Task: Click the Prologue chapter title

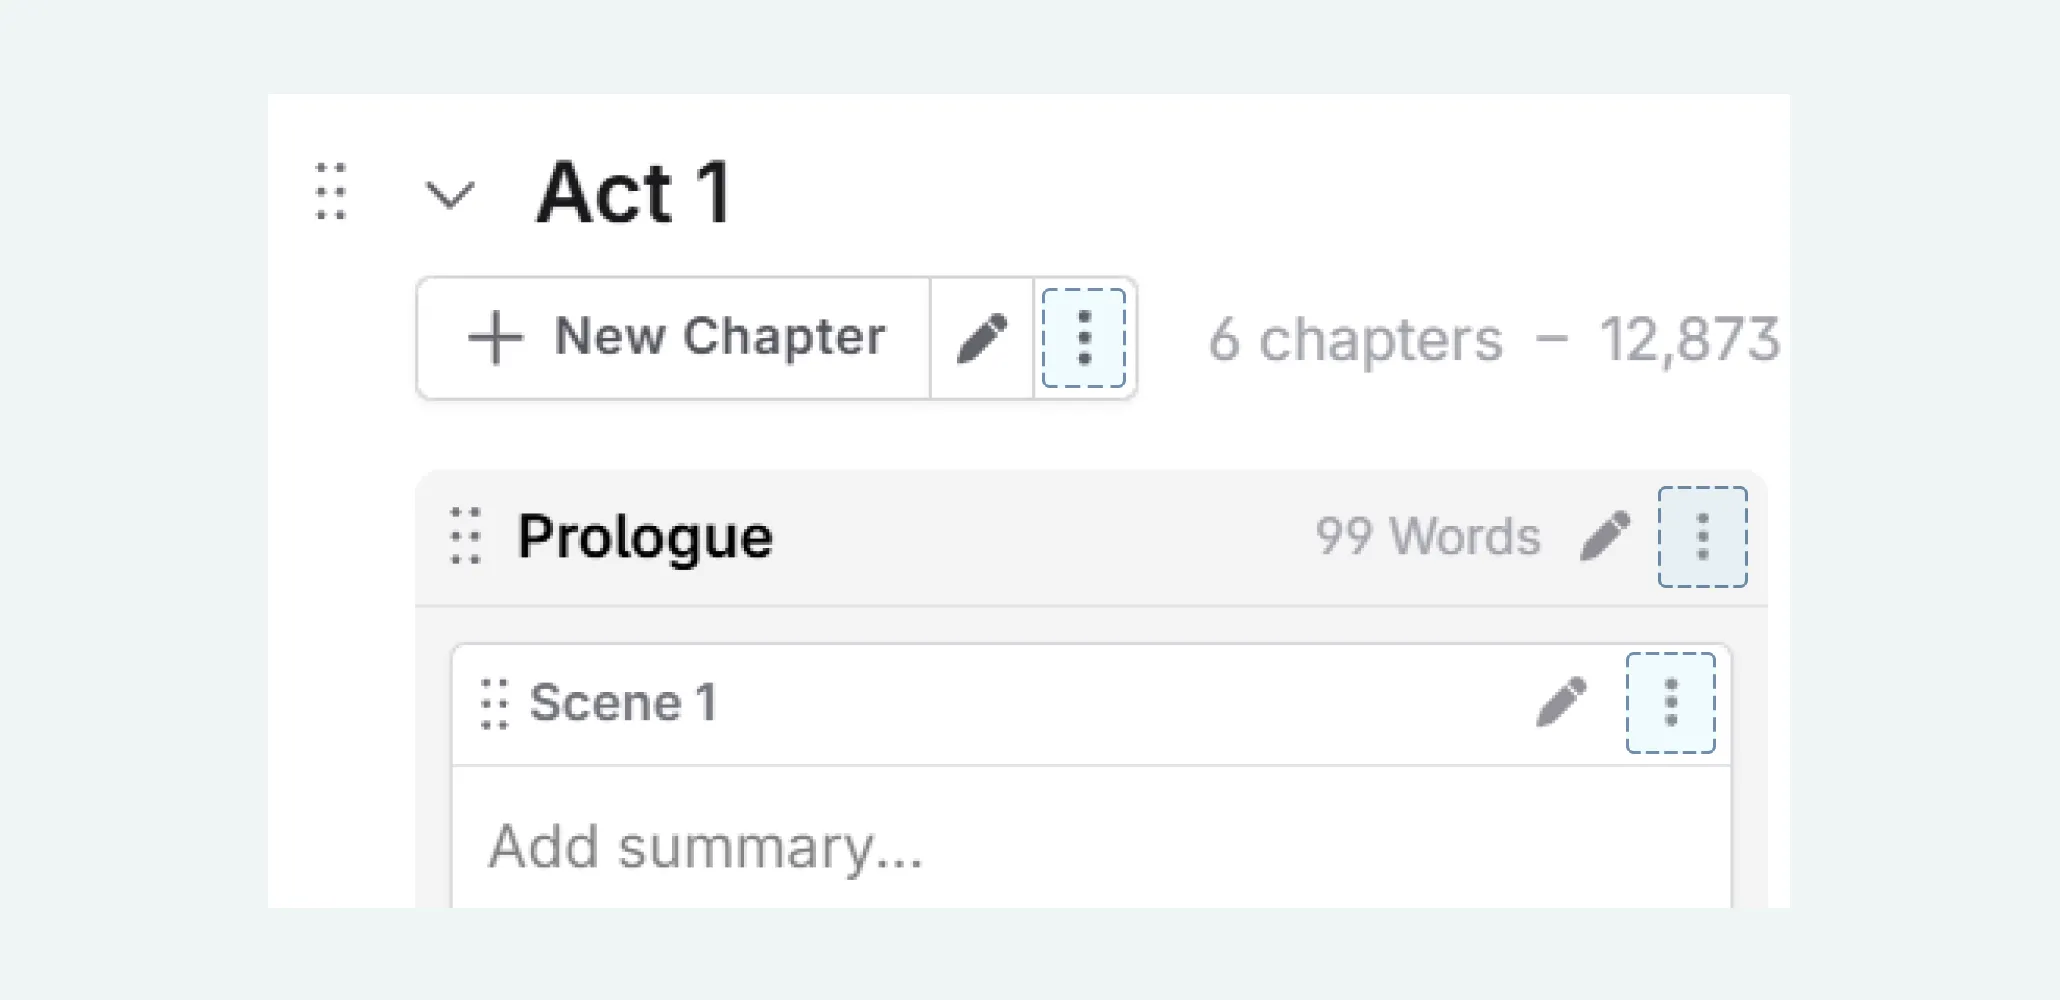Action: pos(646,537)
